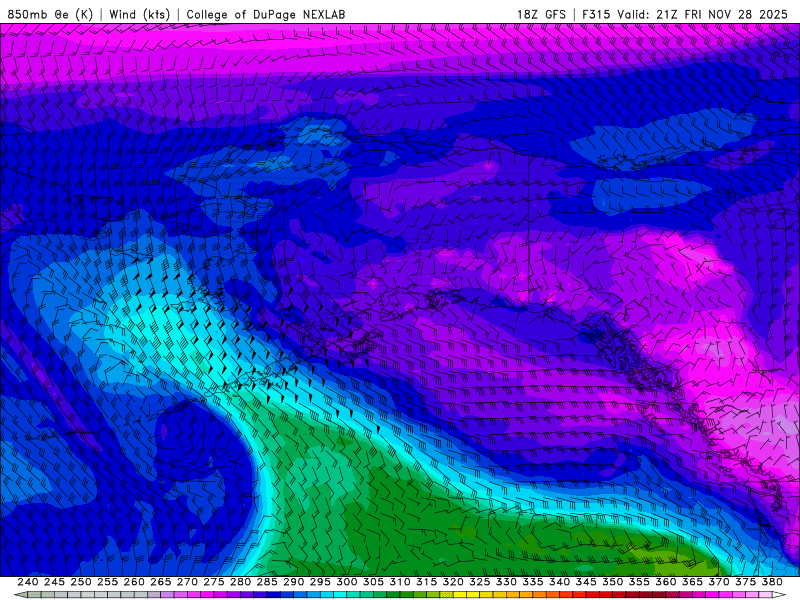800x600 pixels.
Task: Click the 260 label on the color scale
Action: point(134,582)
